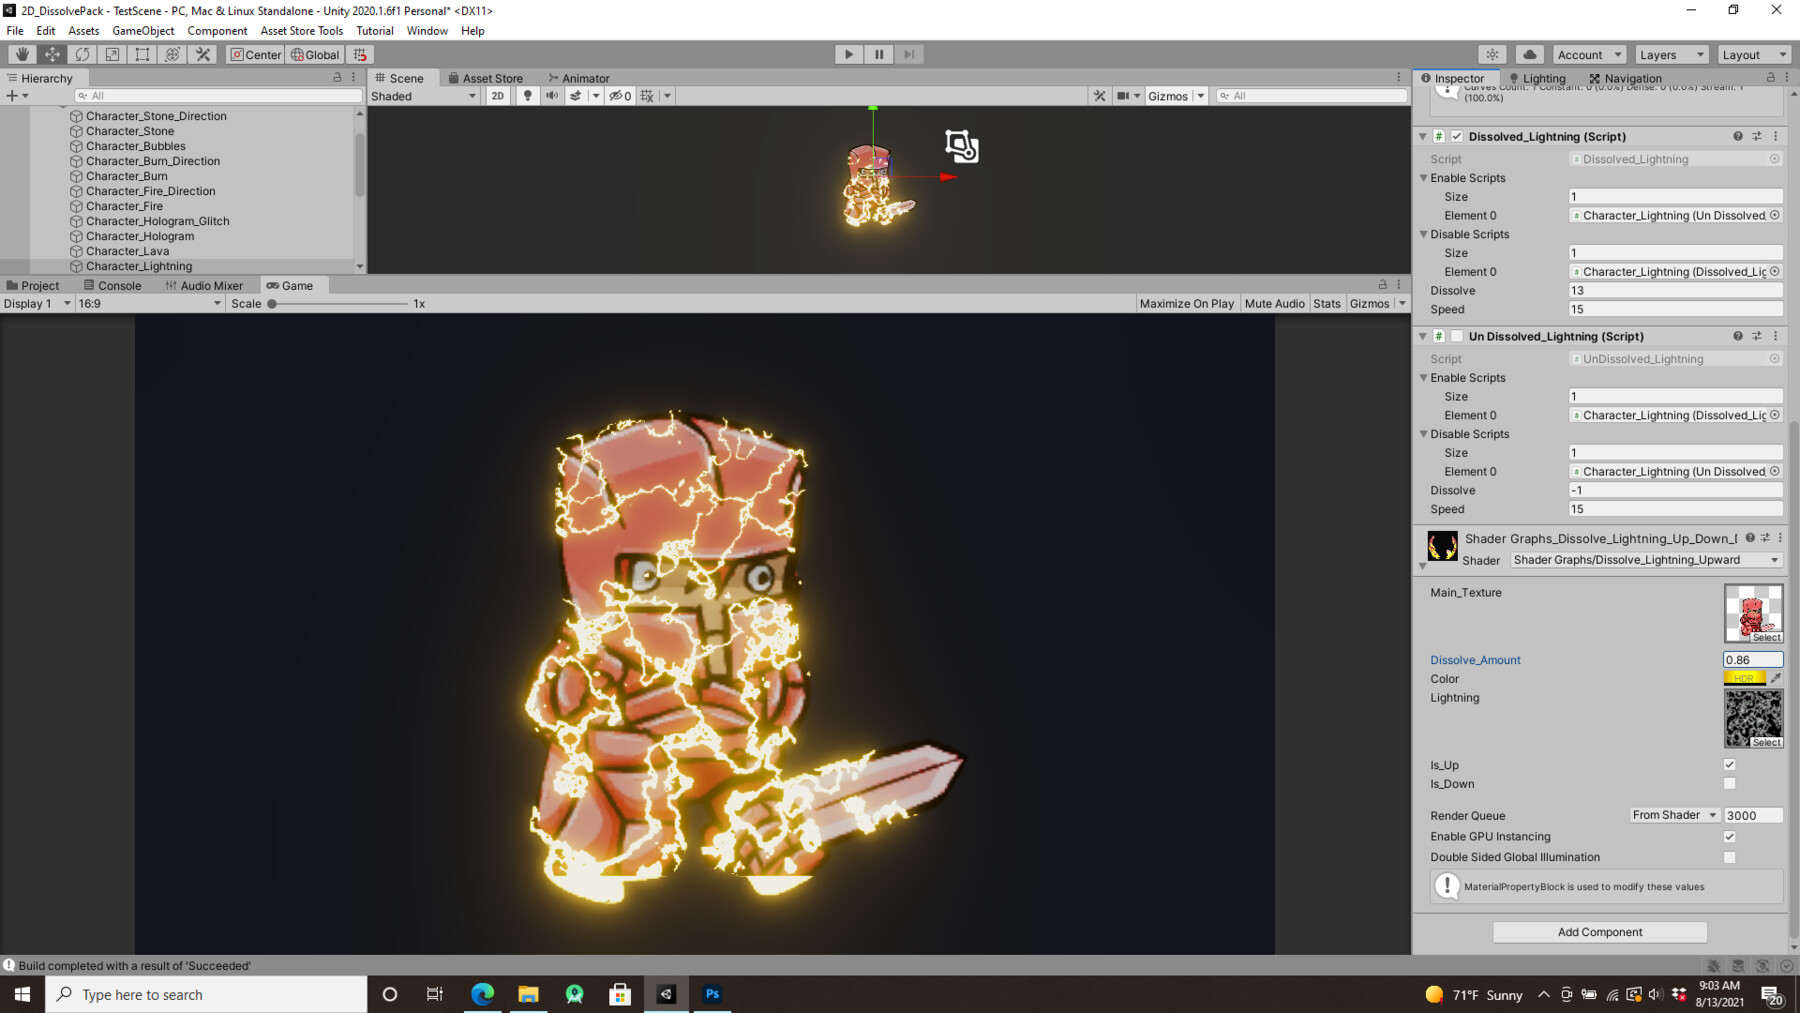The width and height of the screenshot is (1800, 1013).
Task: Enable the Is_Down checkbox
Action: pos(1729,783)
